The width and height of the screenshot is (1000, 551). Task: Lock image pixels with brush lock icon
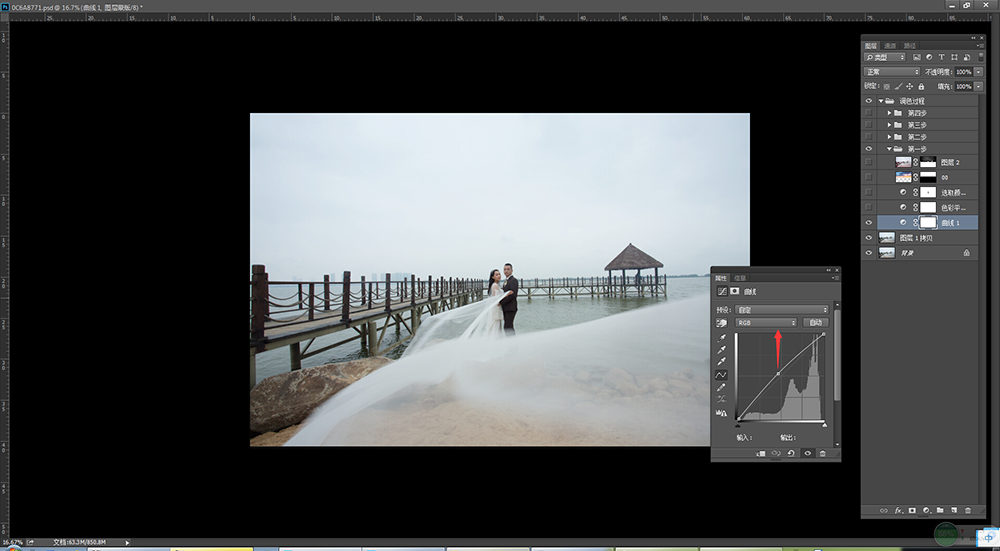point(899,86)
